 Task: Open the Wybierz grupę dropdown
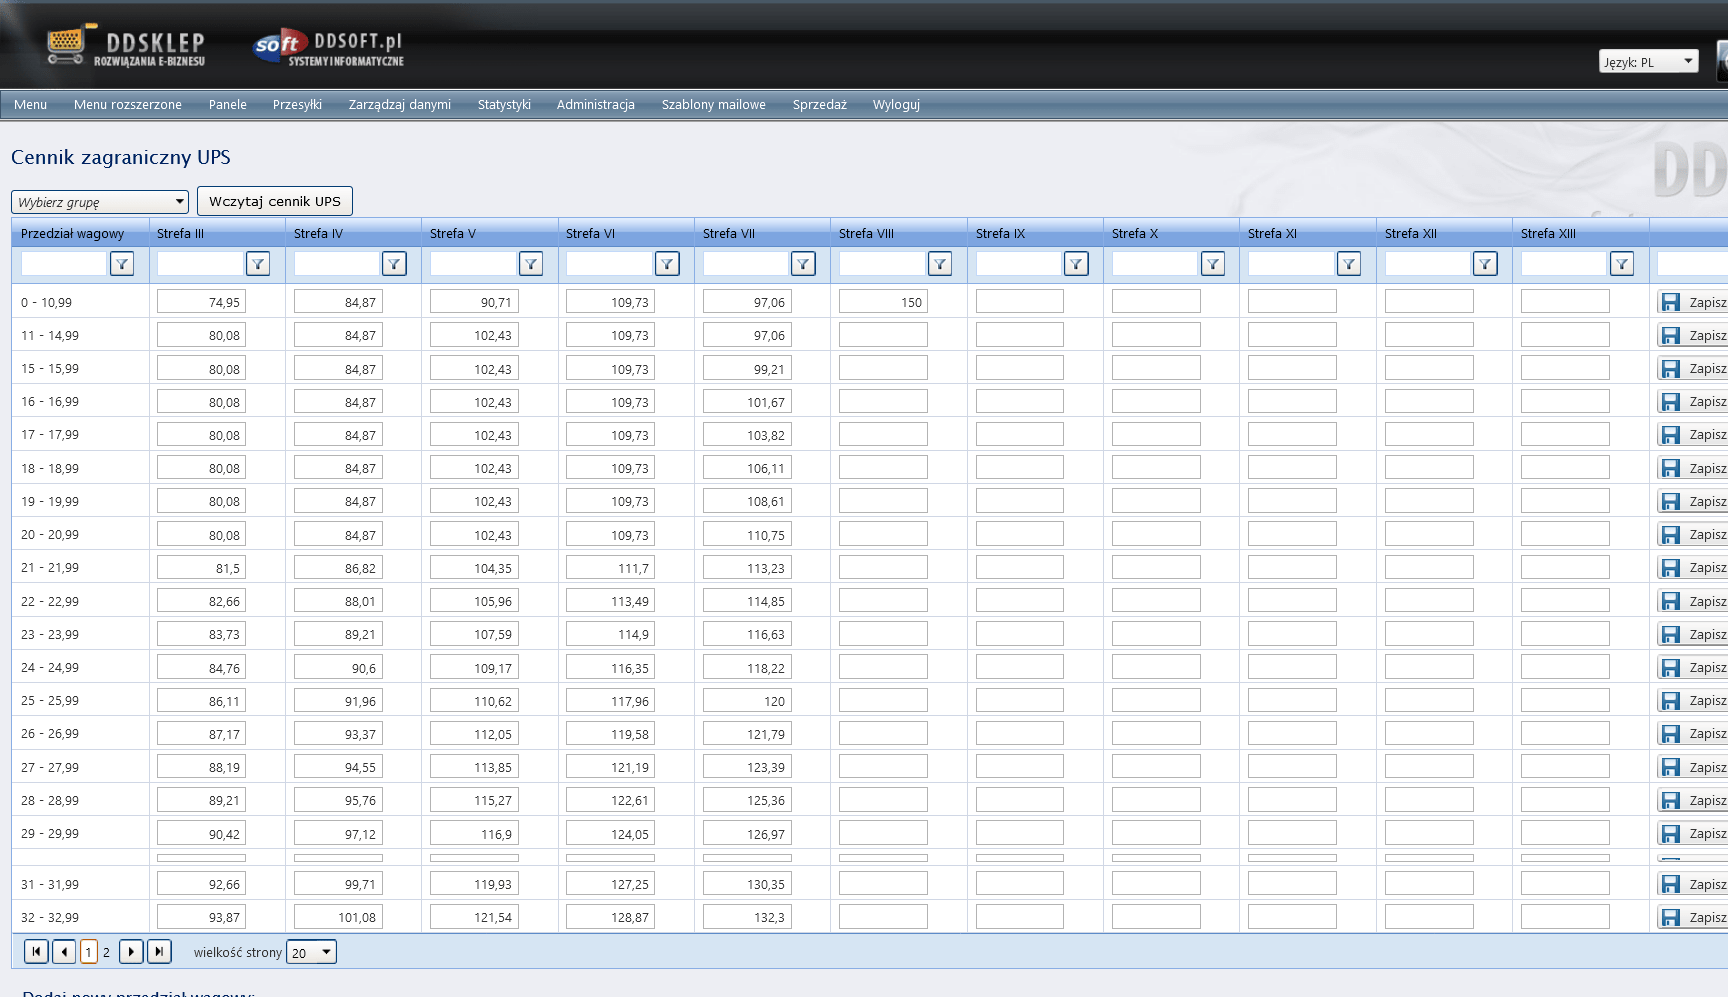pyautogui.click(x=100, y=202)
